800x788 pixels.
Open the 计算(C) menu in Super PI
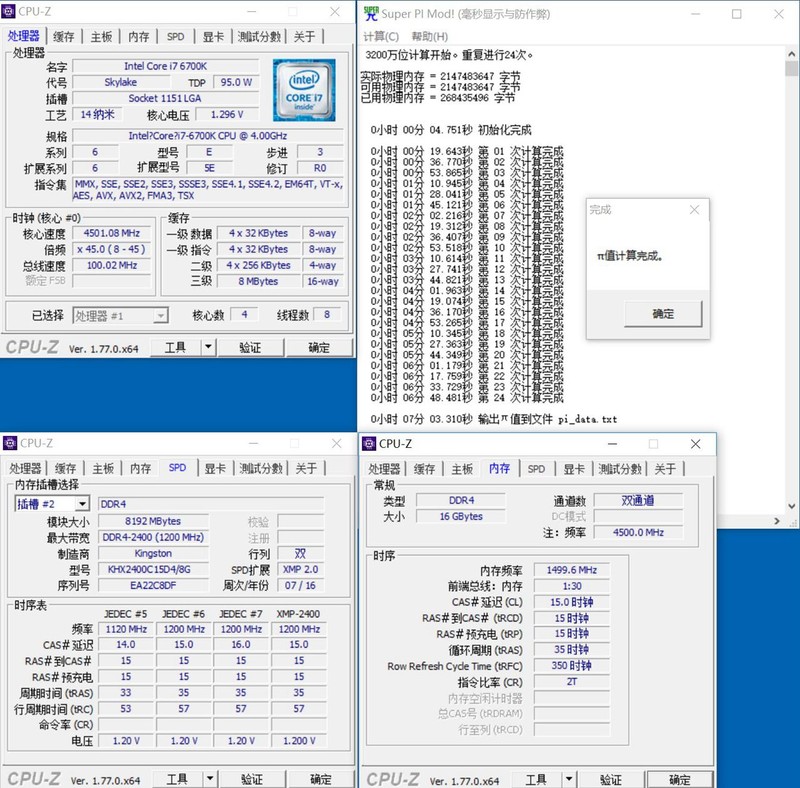click(381, 37)
